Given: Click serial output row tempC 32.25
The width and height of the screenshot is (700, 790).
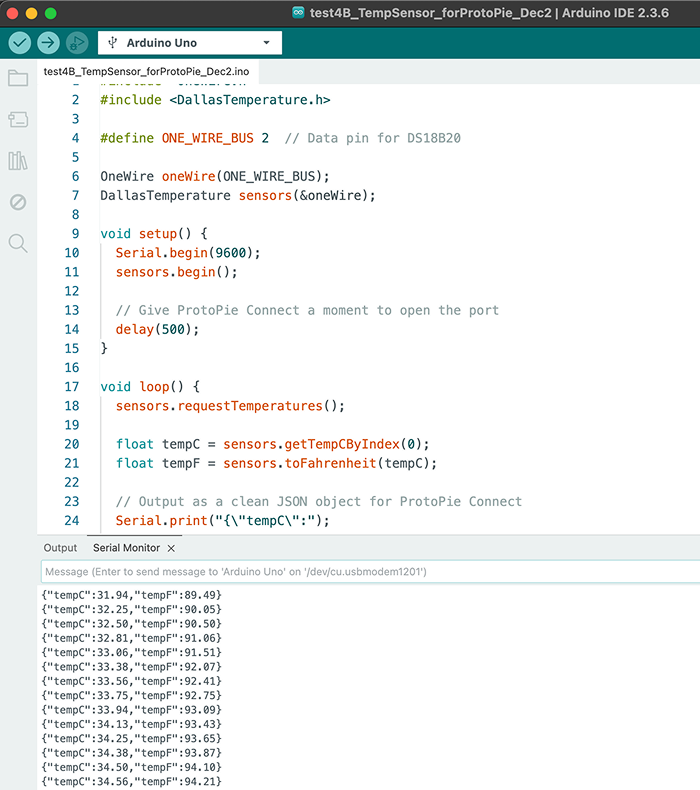Looking at the screenshot, I should (x=132, y=610).
